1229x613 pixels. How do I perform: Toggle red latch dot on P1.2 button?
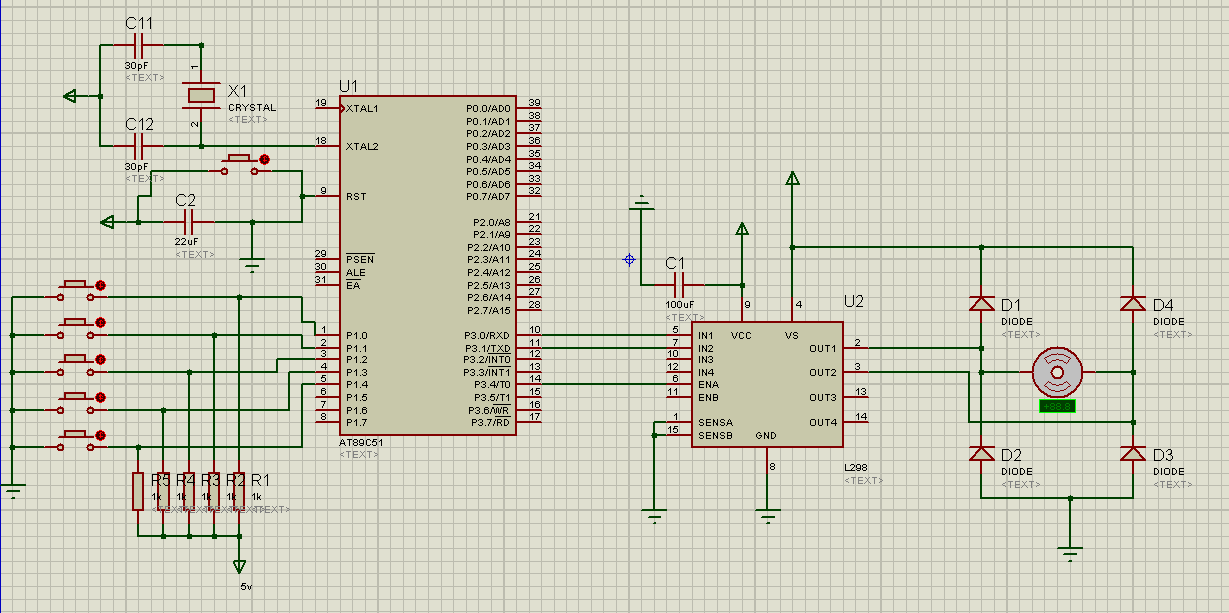(100, 360)
